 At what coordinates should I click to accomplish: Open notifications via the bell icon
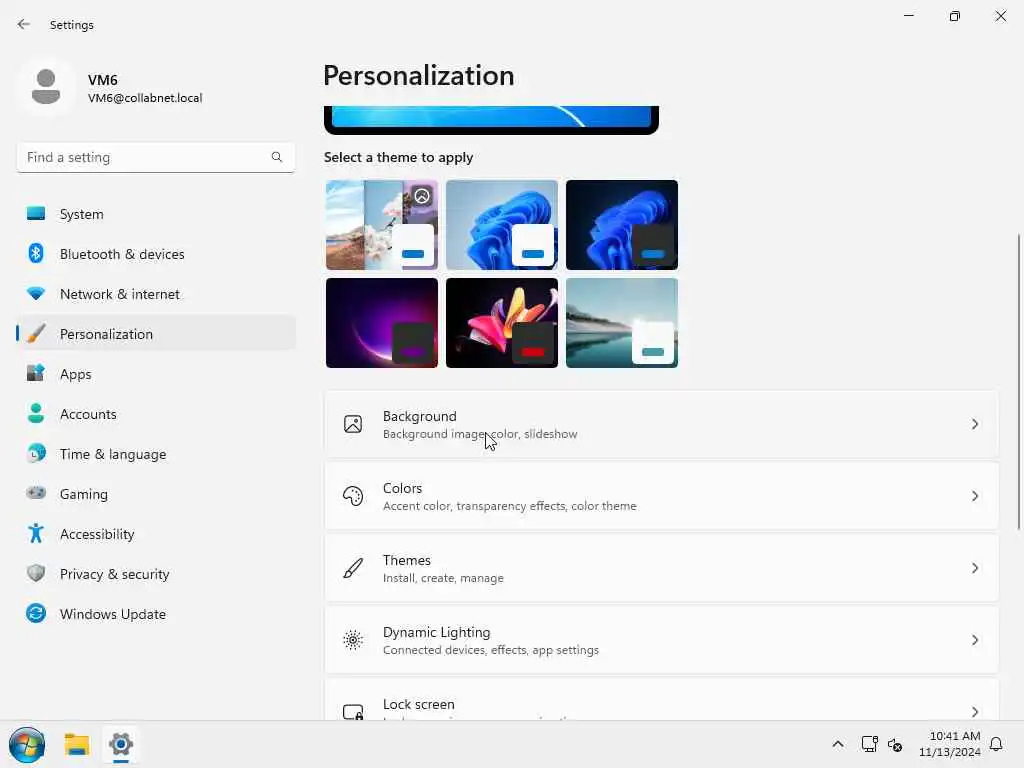[x=996, y=744]
